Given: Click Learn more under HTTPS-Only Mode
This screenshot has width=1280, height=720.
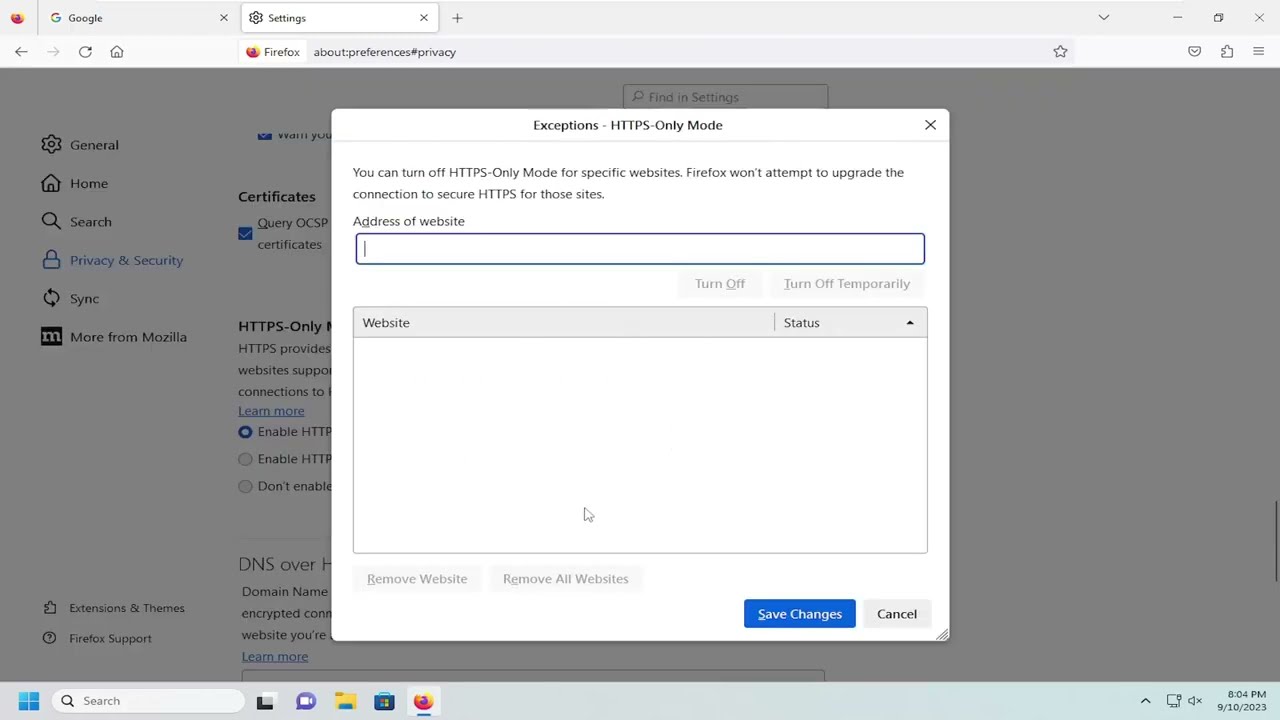Looking at the screenshot, I should [x=271, y=411].
